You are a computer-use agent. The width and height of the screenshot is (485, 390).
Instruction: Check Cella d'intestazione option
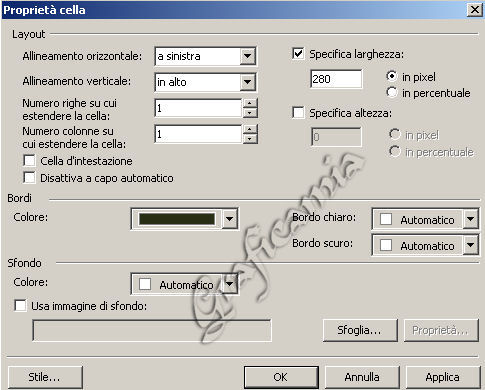29,161
